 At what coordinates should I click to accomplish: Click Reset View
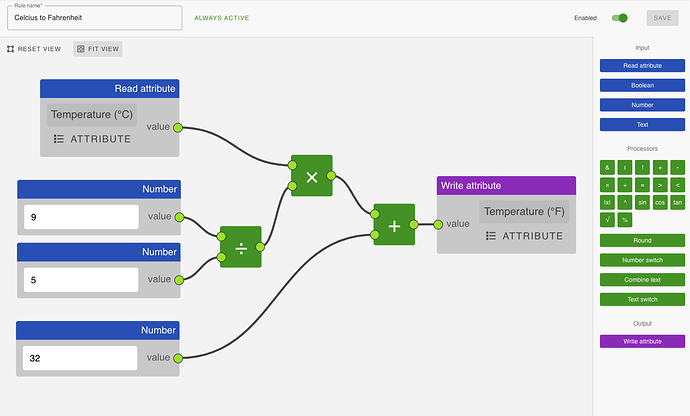tap(35, 49)
